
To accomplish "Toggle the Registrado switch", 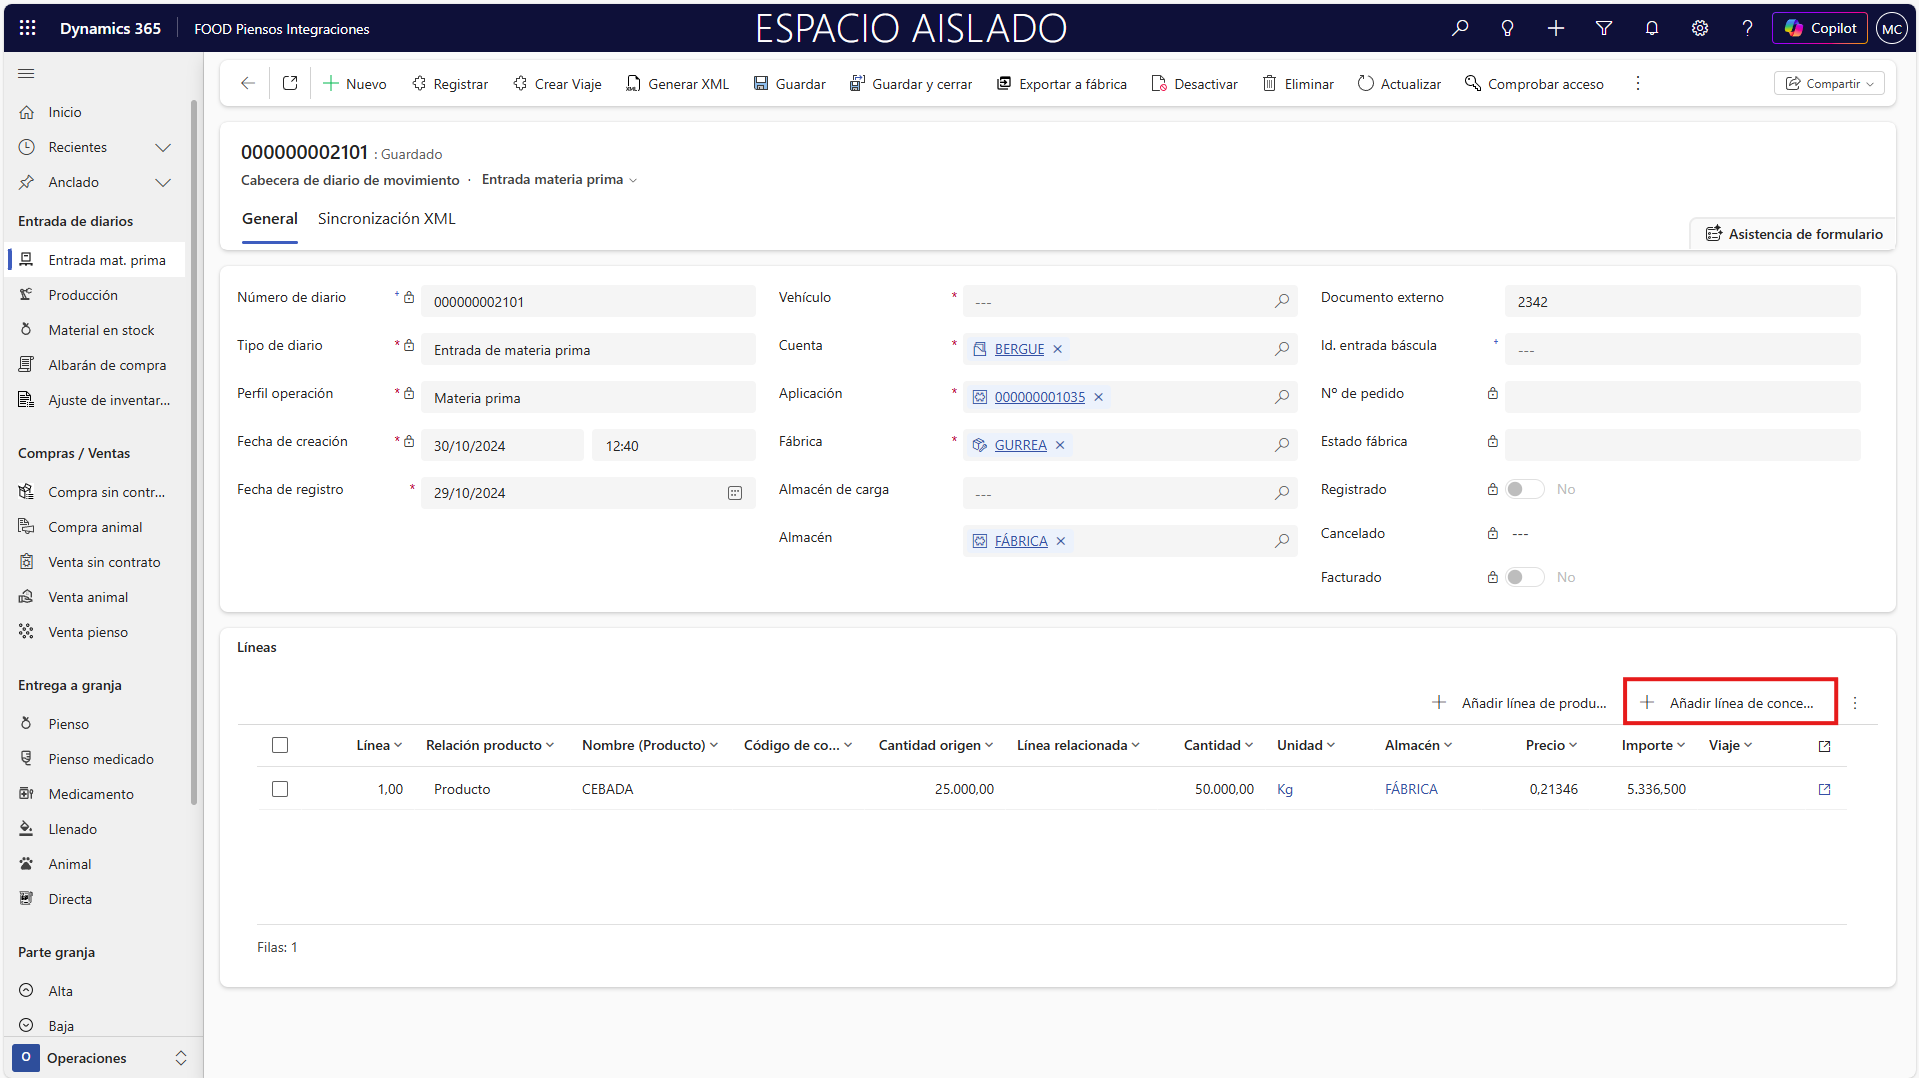I will pyautogui.click(x=1525, y=489).
